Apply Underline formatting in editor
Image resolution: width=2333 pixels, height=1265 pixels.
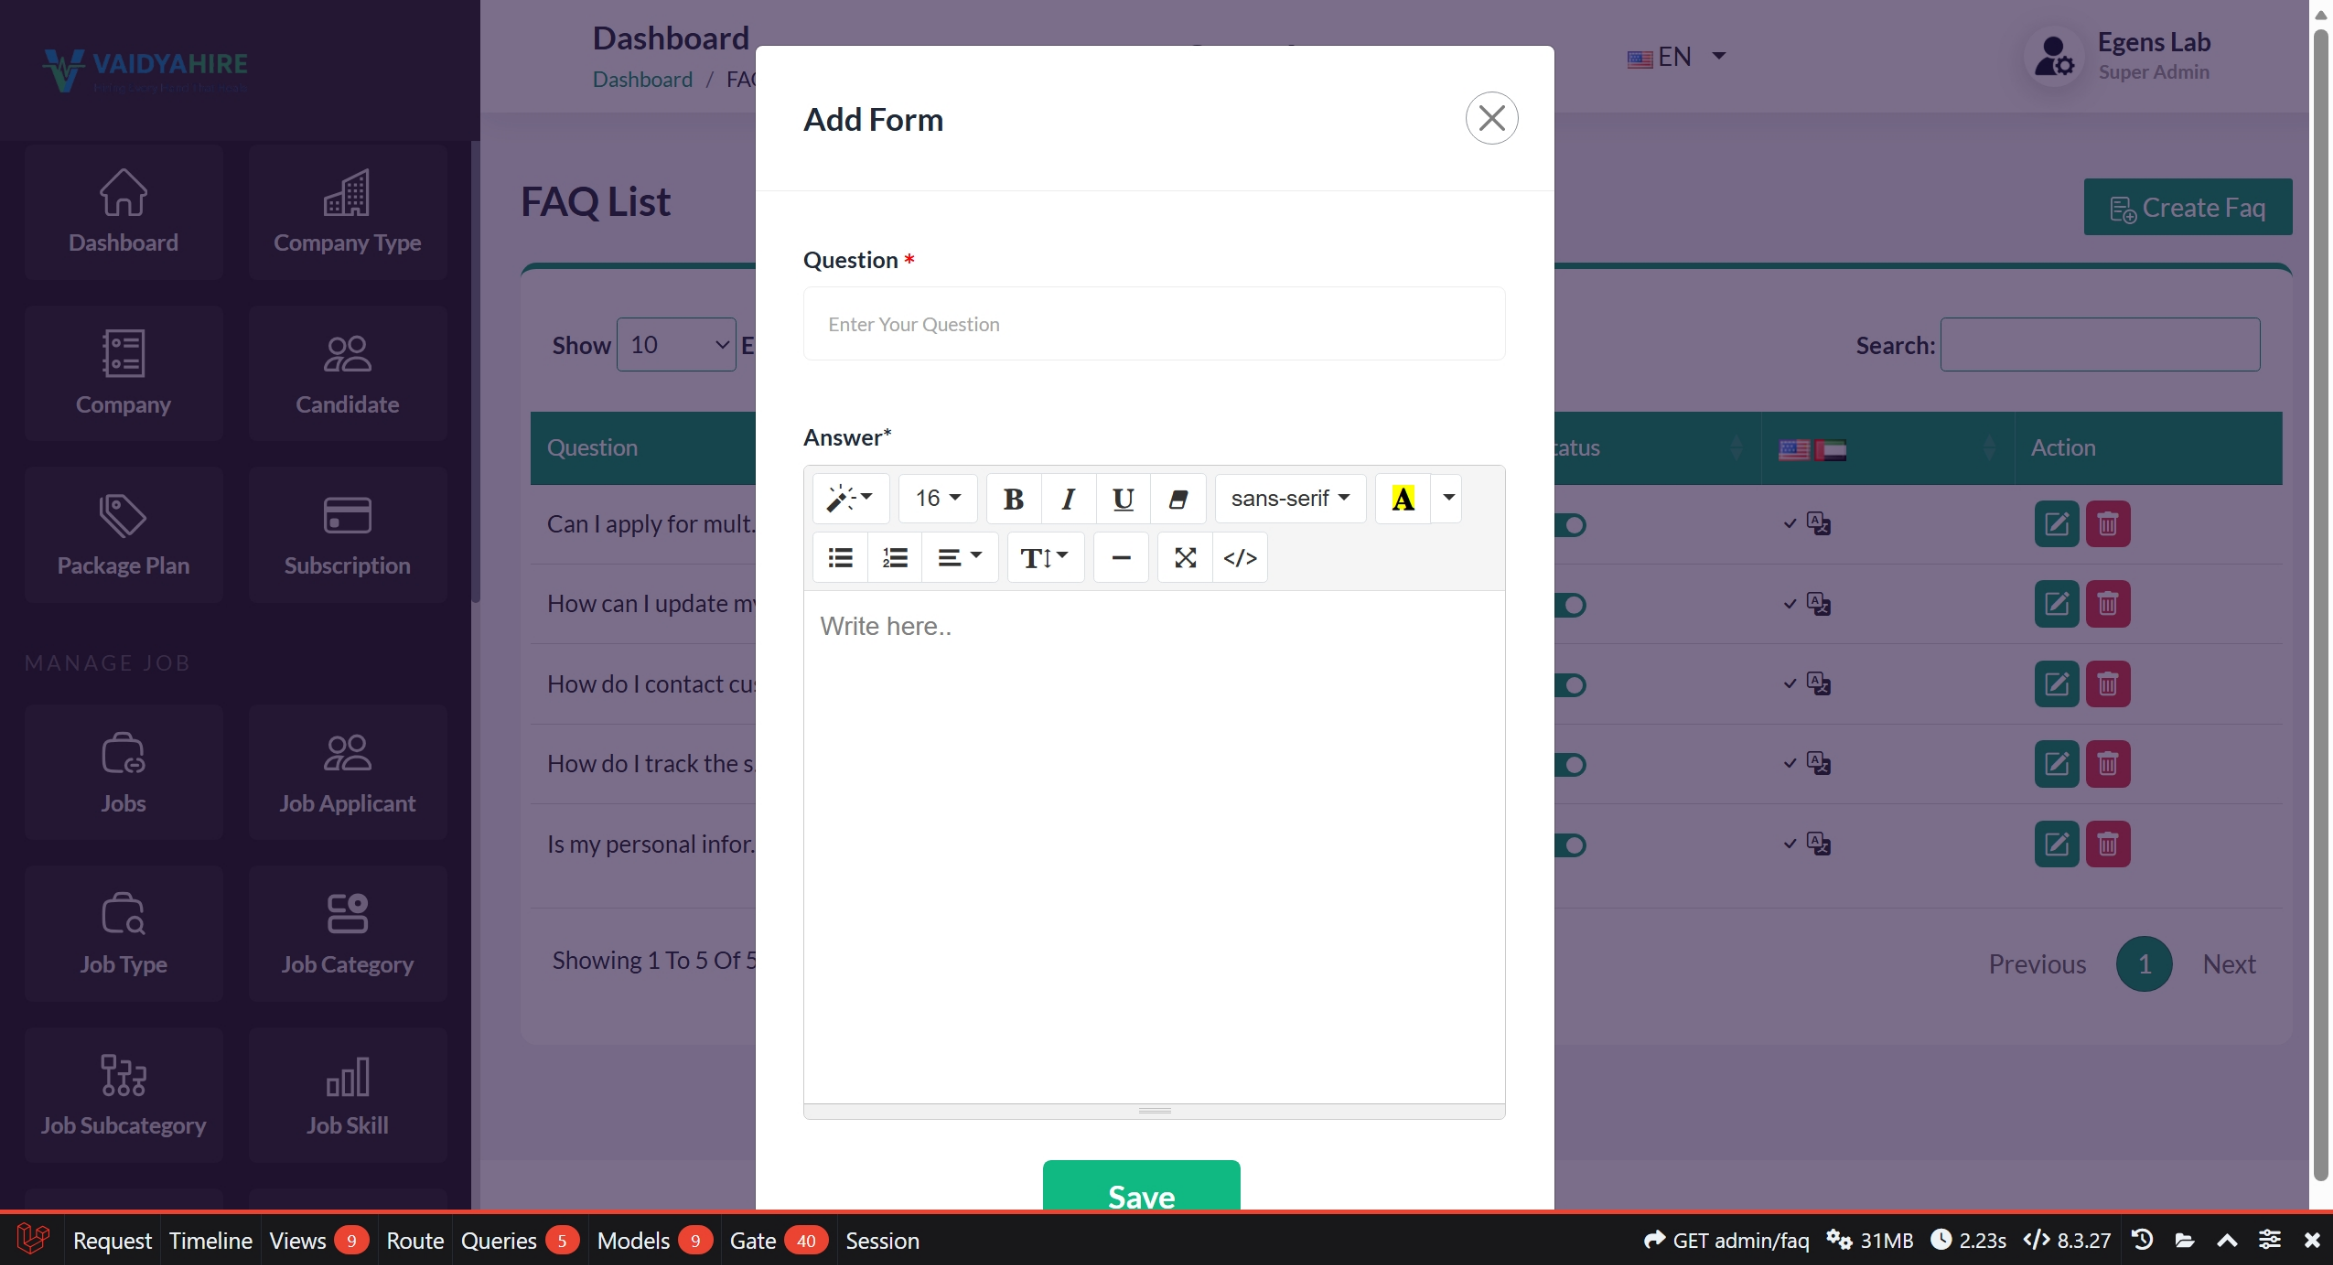[1123, 498]
